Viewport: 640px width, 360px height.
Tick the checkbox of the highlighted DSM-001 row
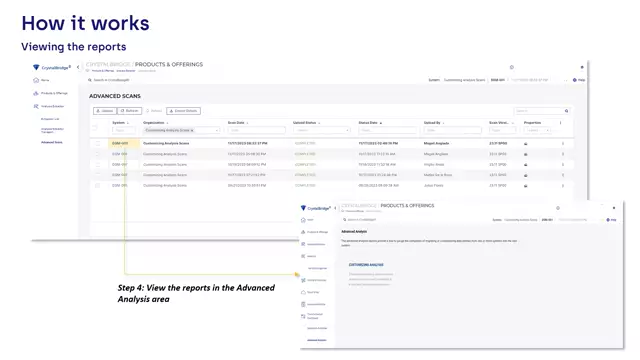point(98,143)
